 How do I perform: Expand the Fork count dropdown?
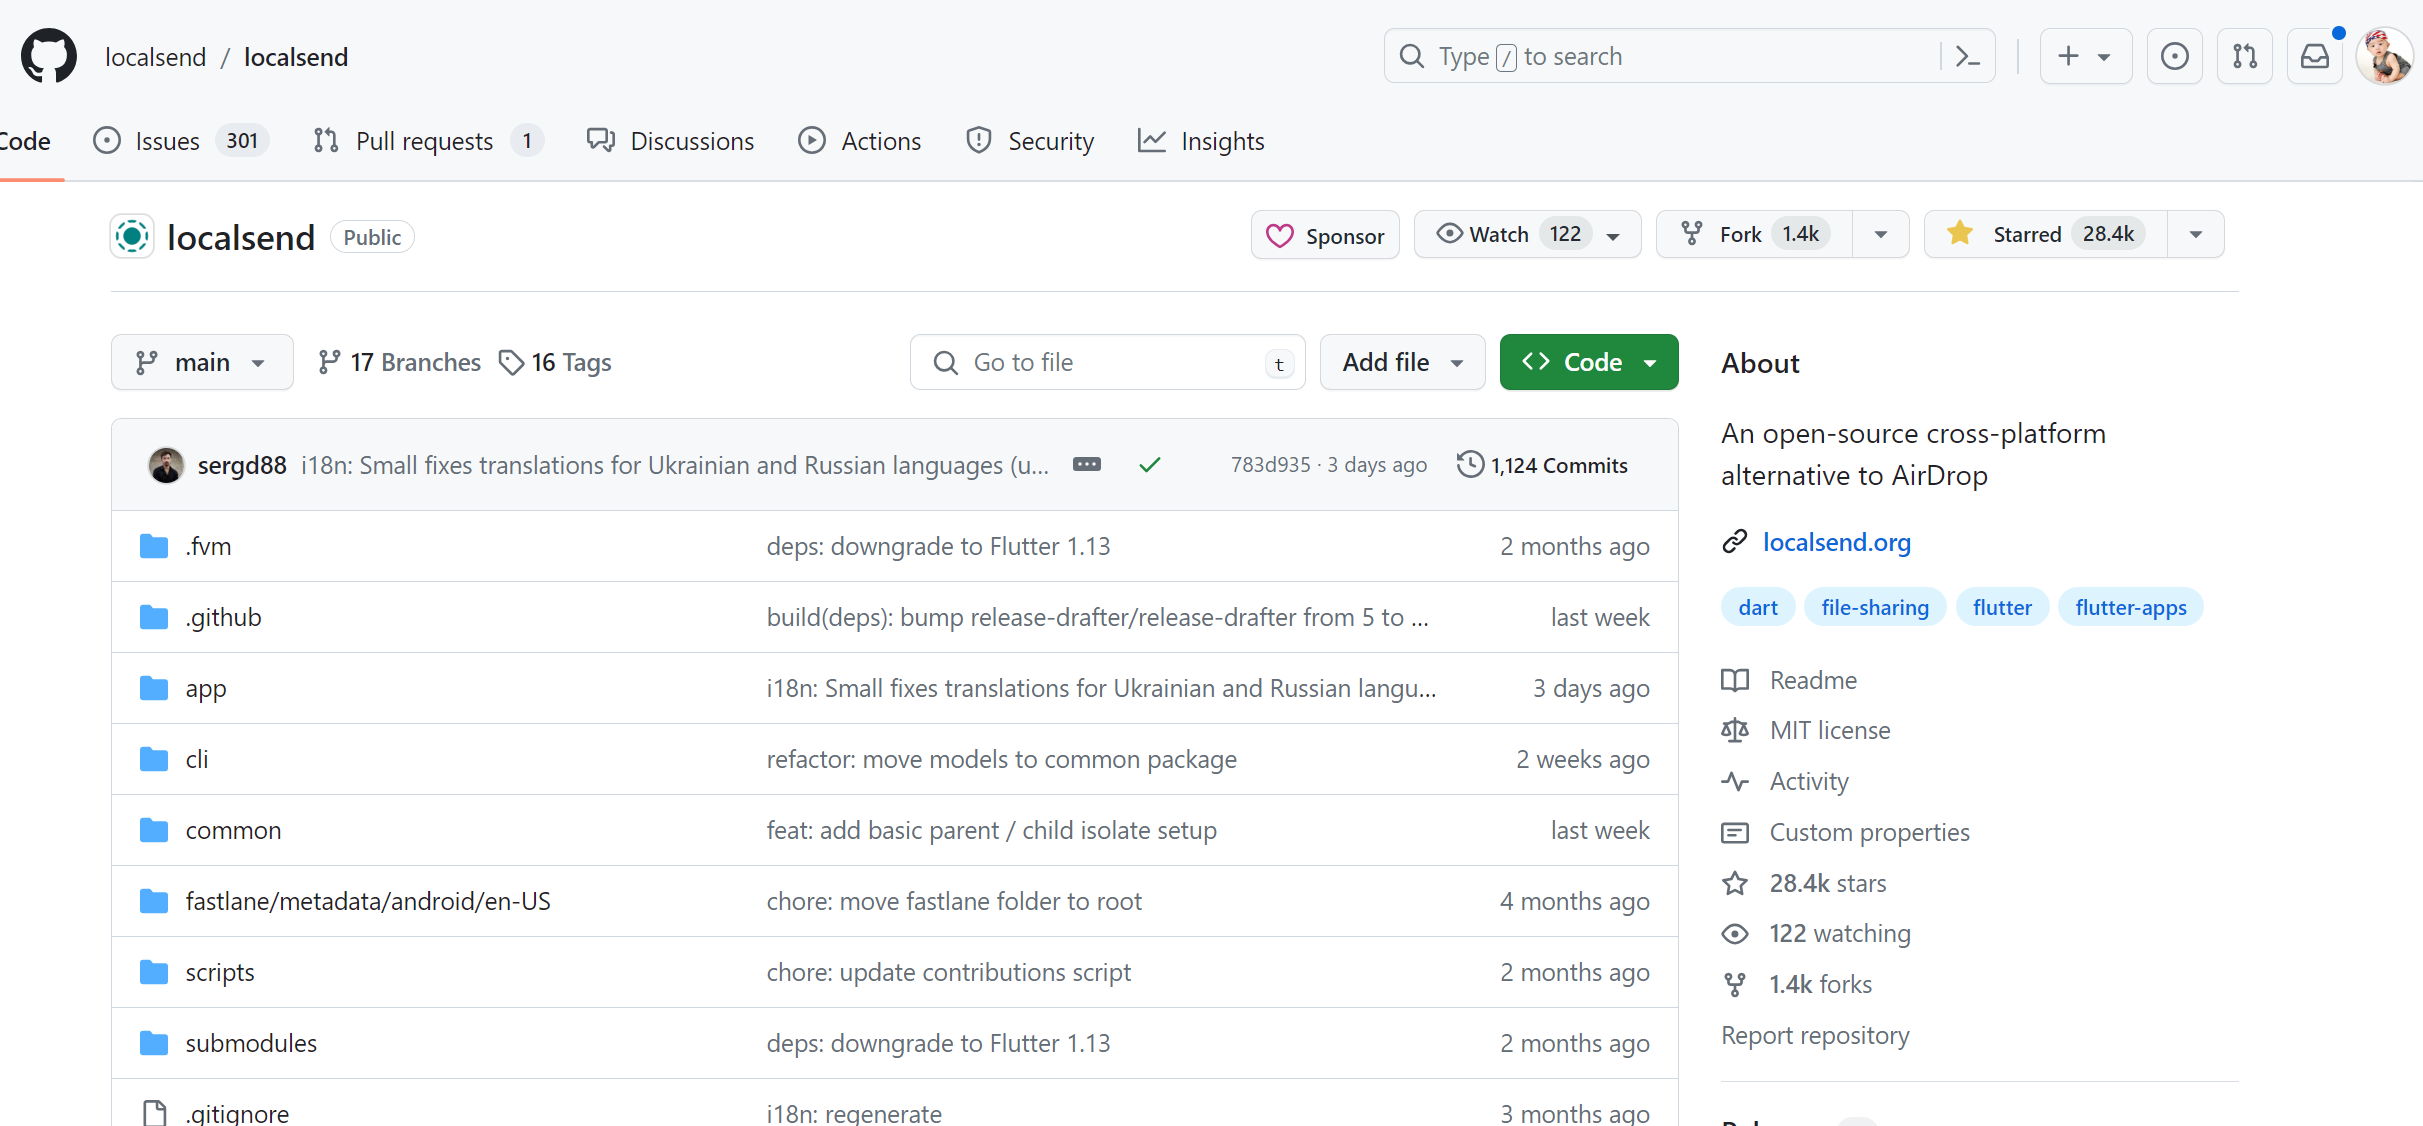pos(1881,235)
